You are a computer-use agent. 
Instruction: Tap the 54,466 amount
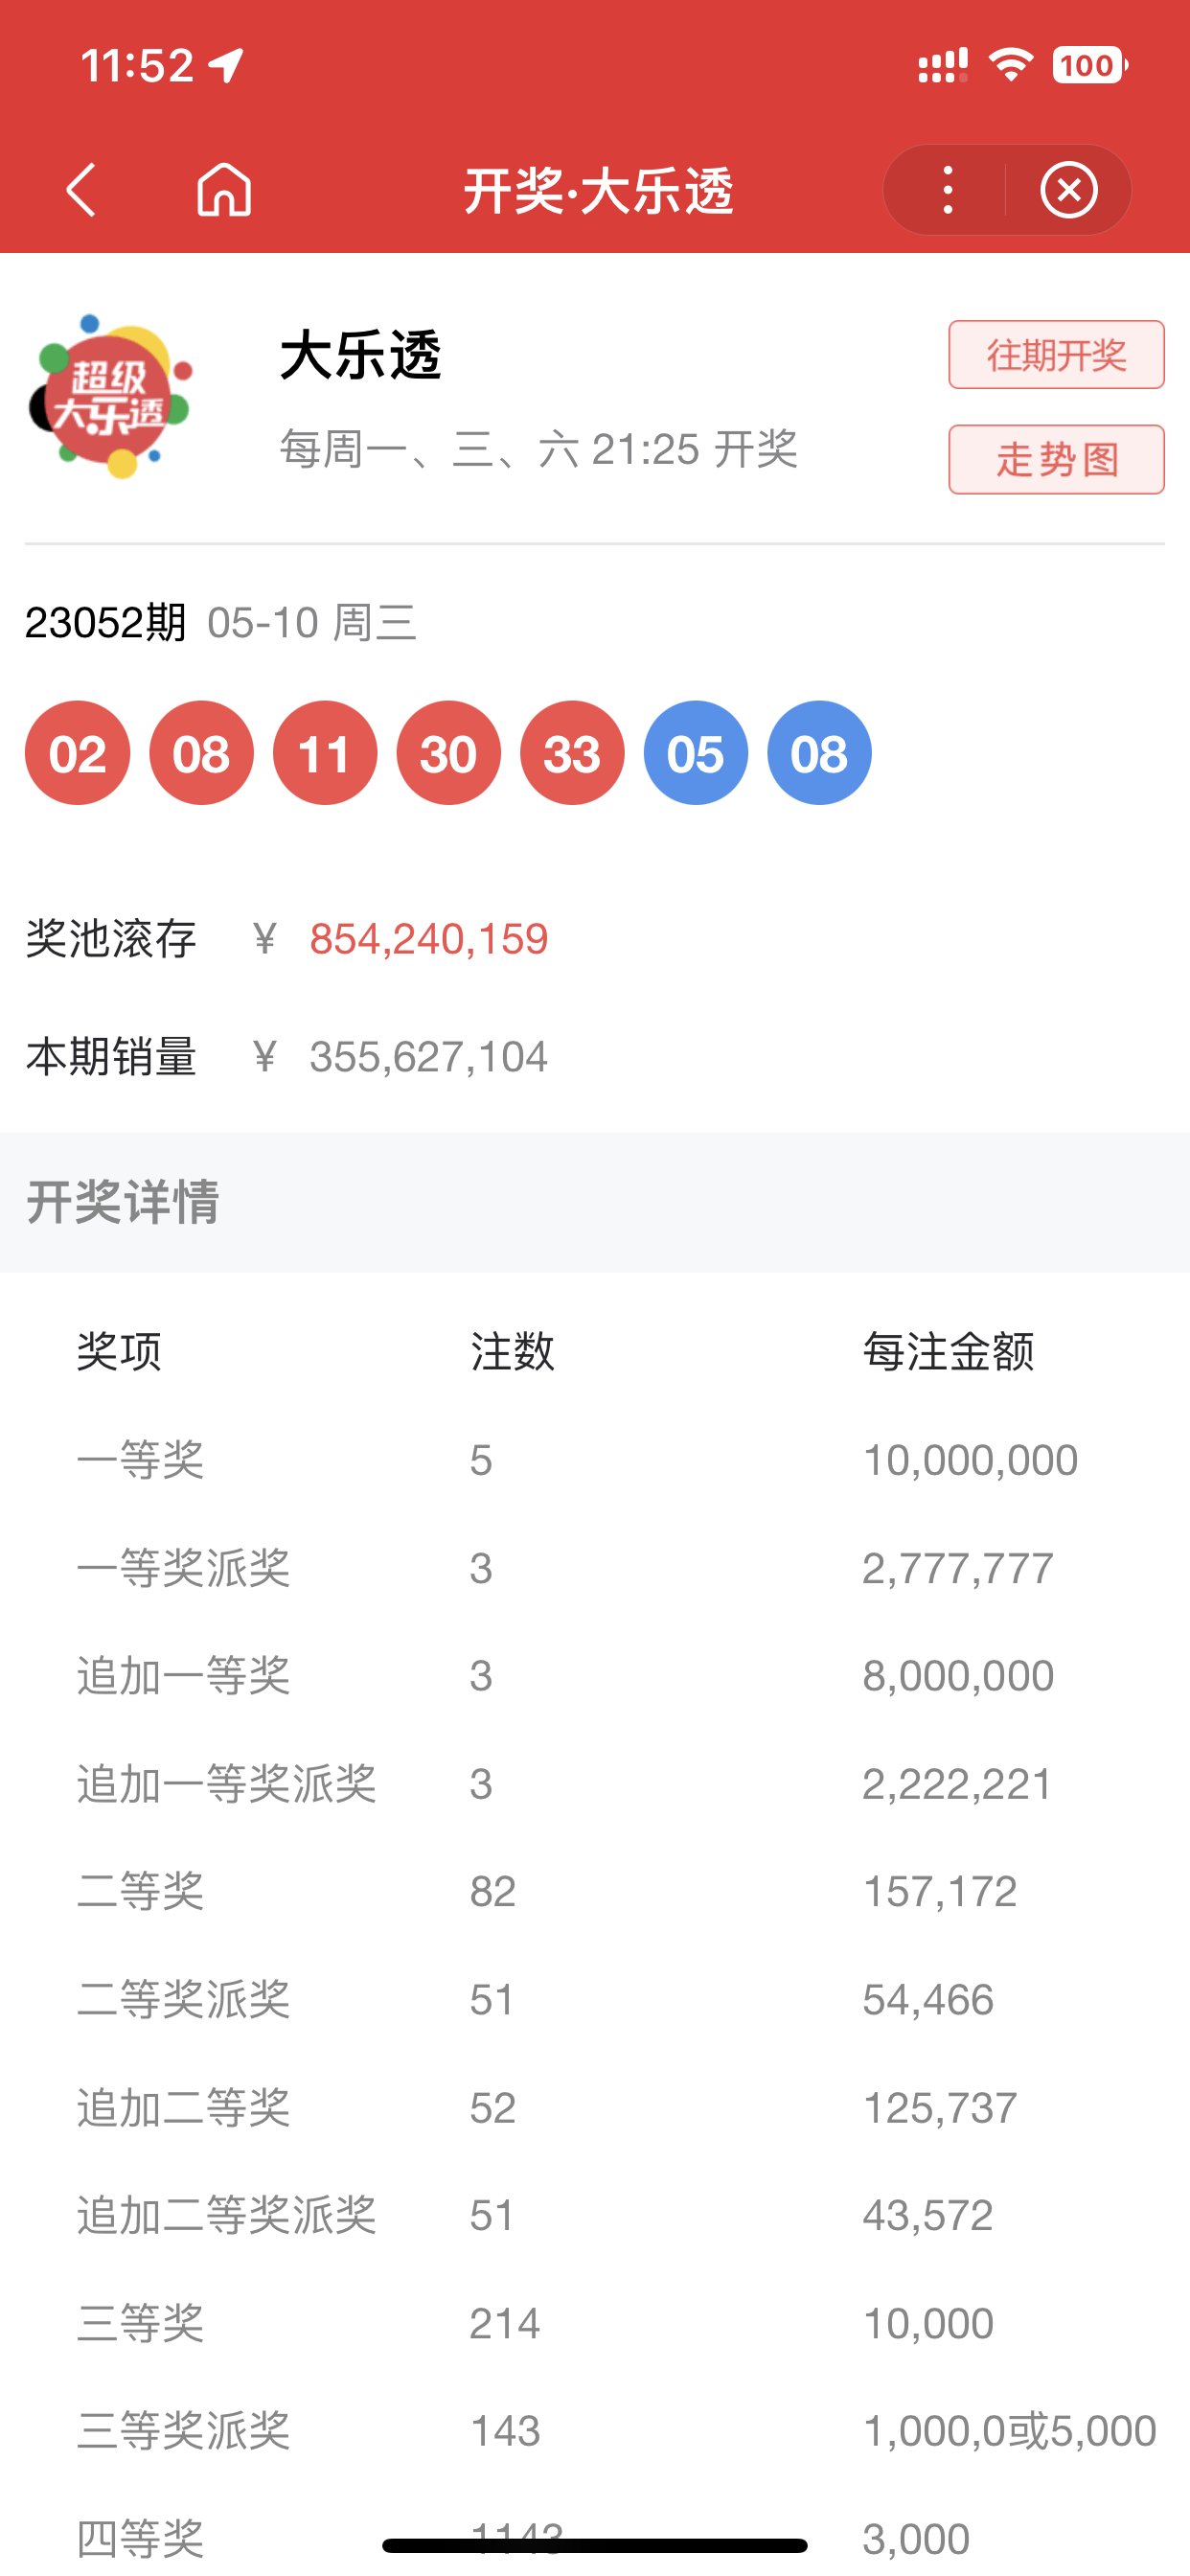pos(928,2000)
